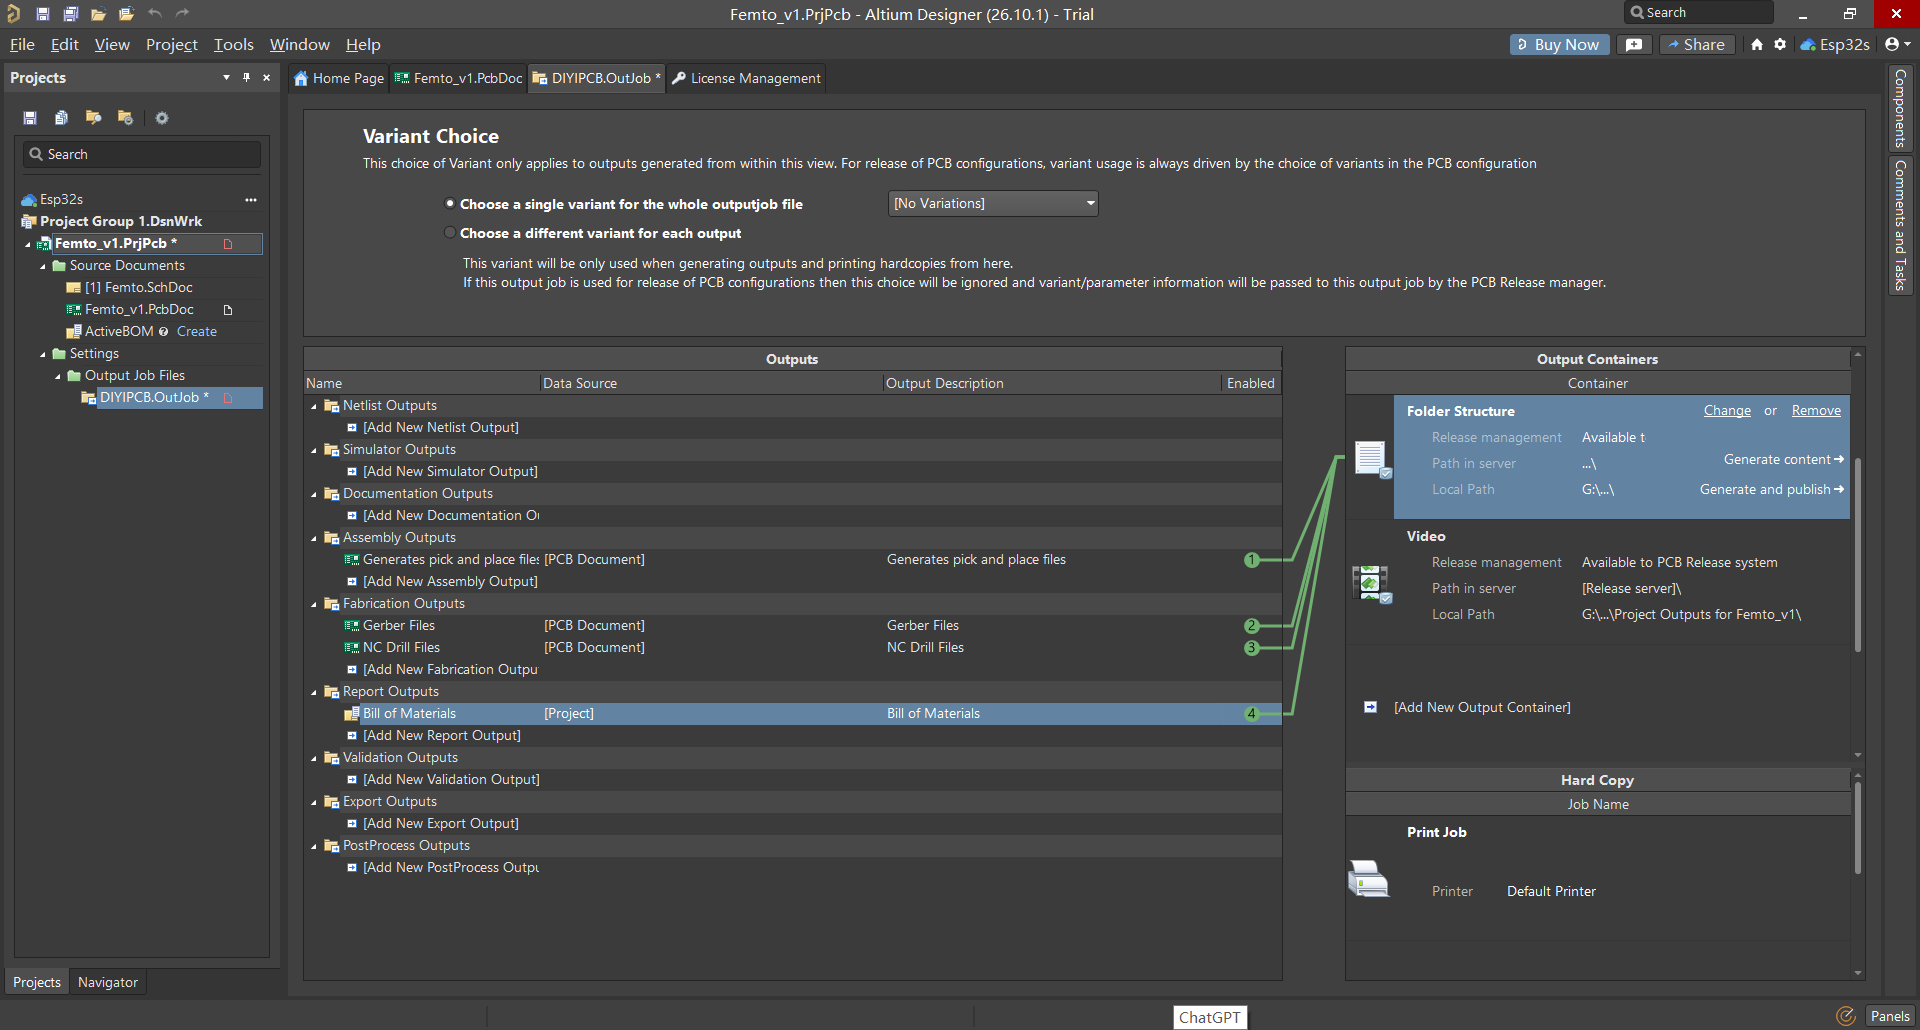Collapse the Netlist Outputs group
The image size is (1920, 1030).
tap(314, 407)
